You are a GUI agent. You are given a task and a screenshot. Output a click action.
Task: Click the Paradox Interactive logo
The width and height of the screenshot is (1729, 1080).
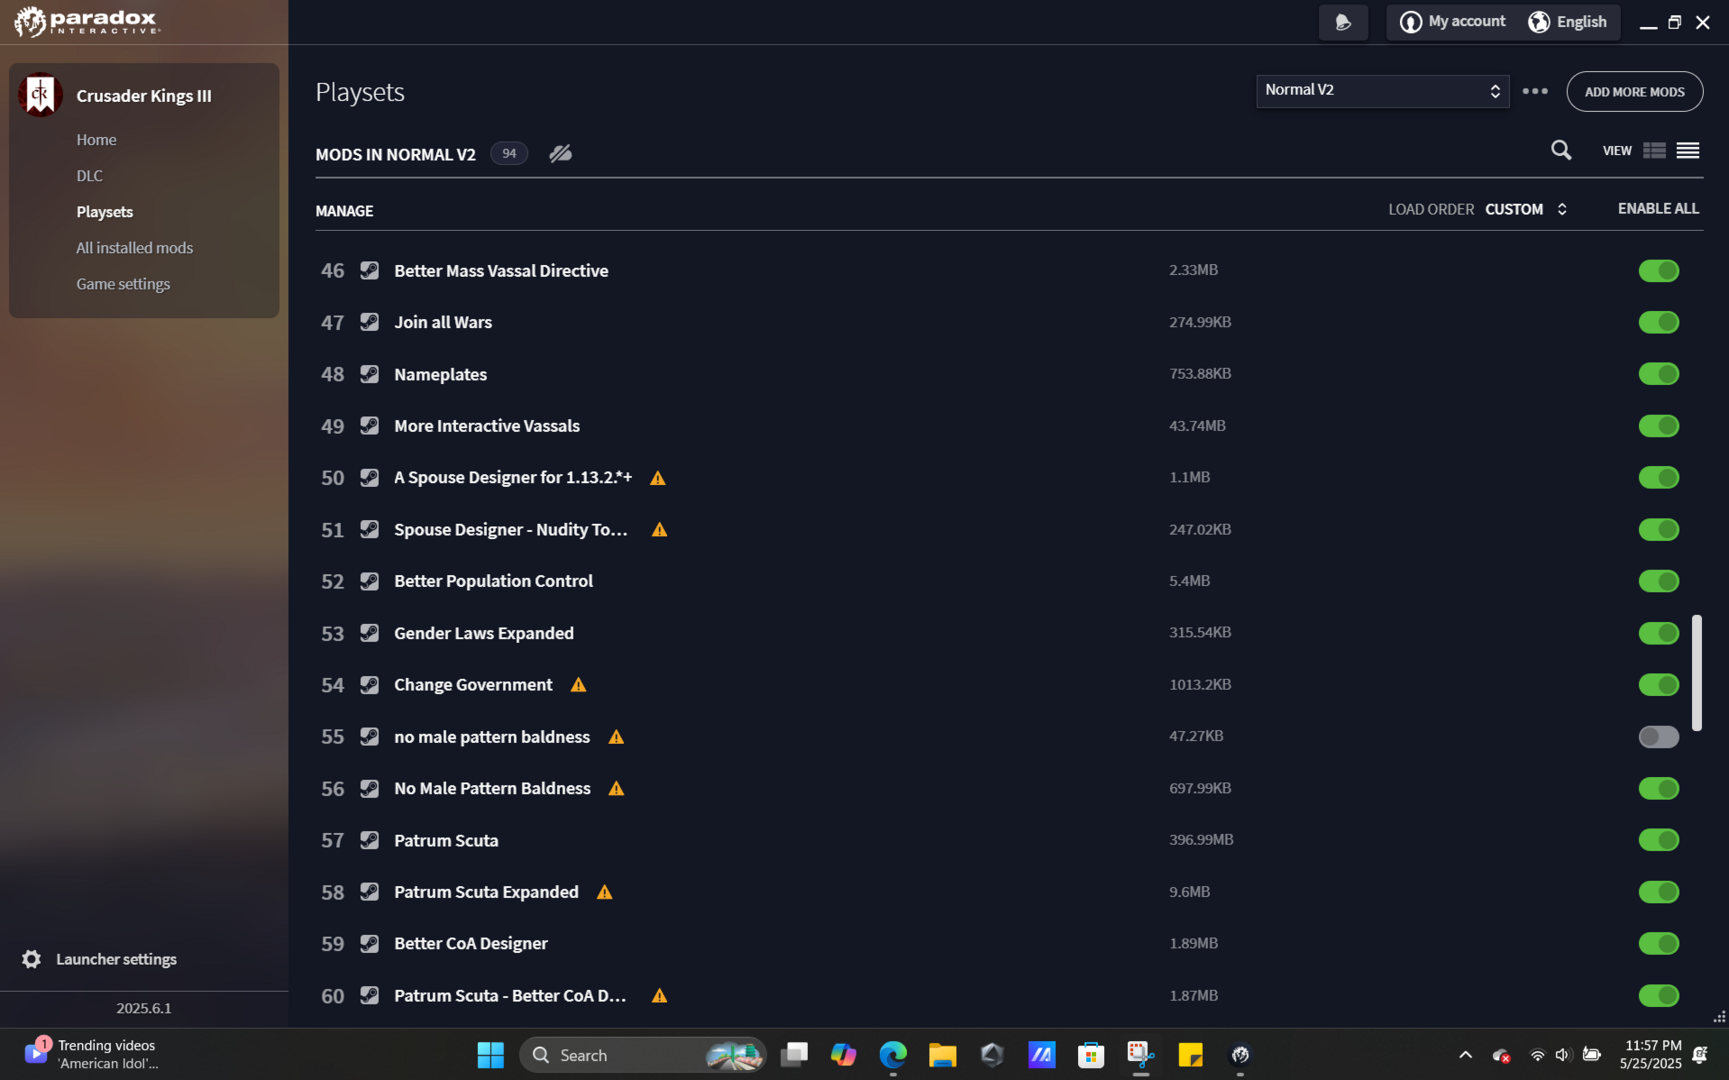pos(87,21)
